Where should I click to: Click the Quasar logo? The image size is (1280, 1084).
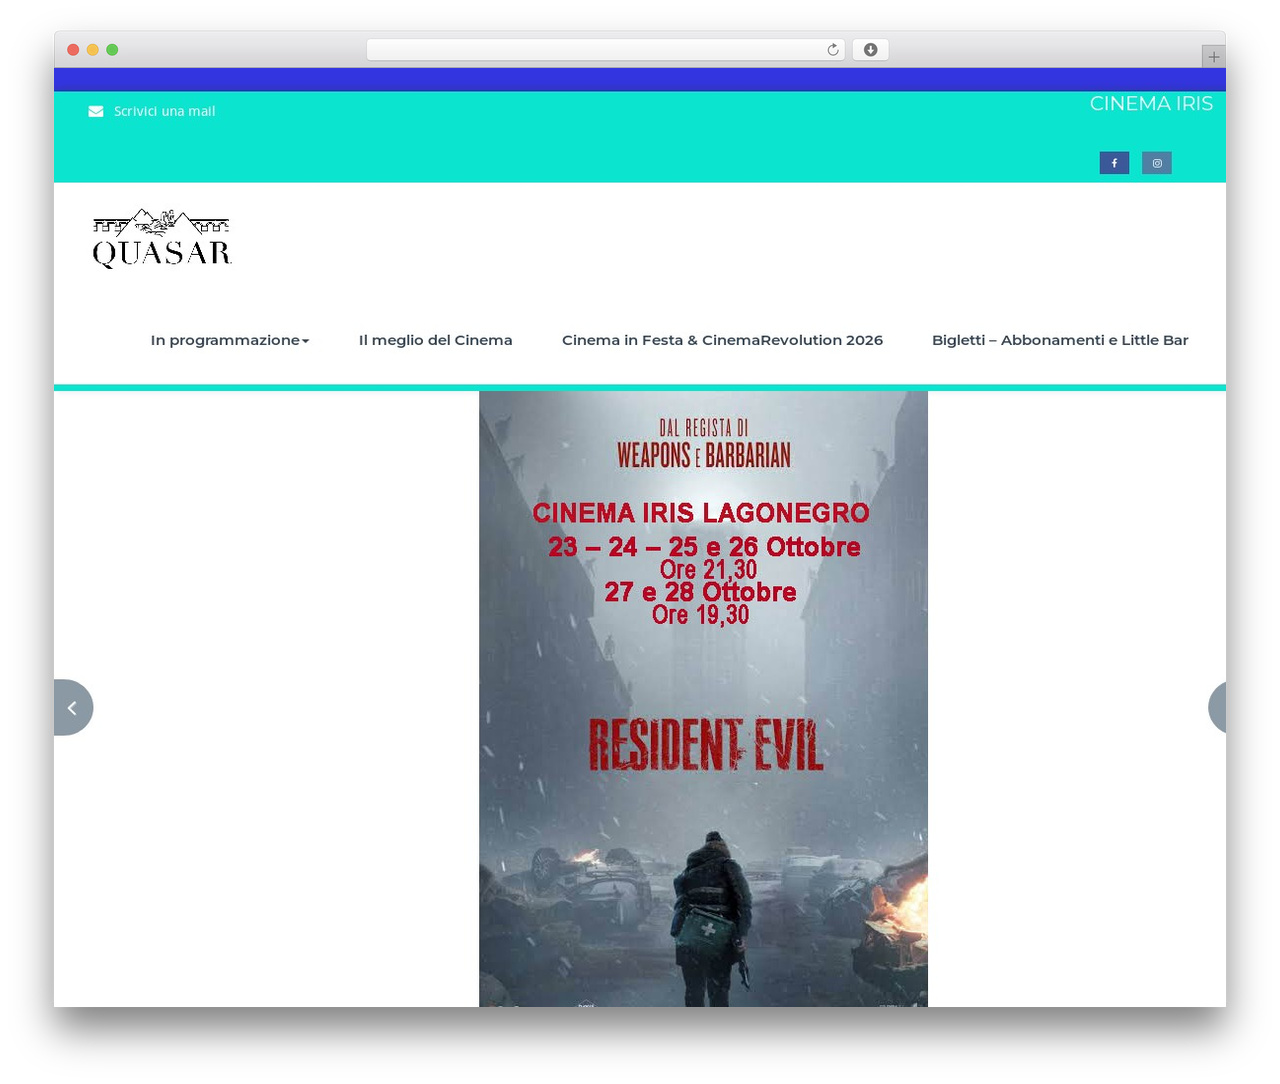click(162, 239)
